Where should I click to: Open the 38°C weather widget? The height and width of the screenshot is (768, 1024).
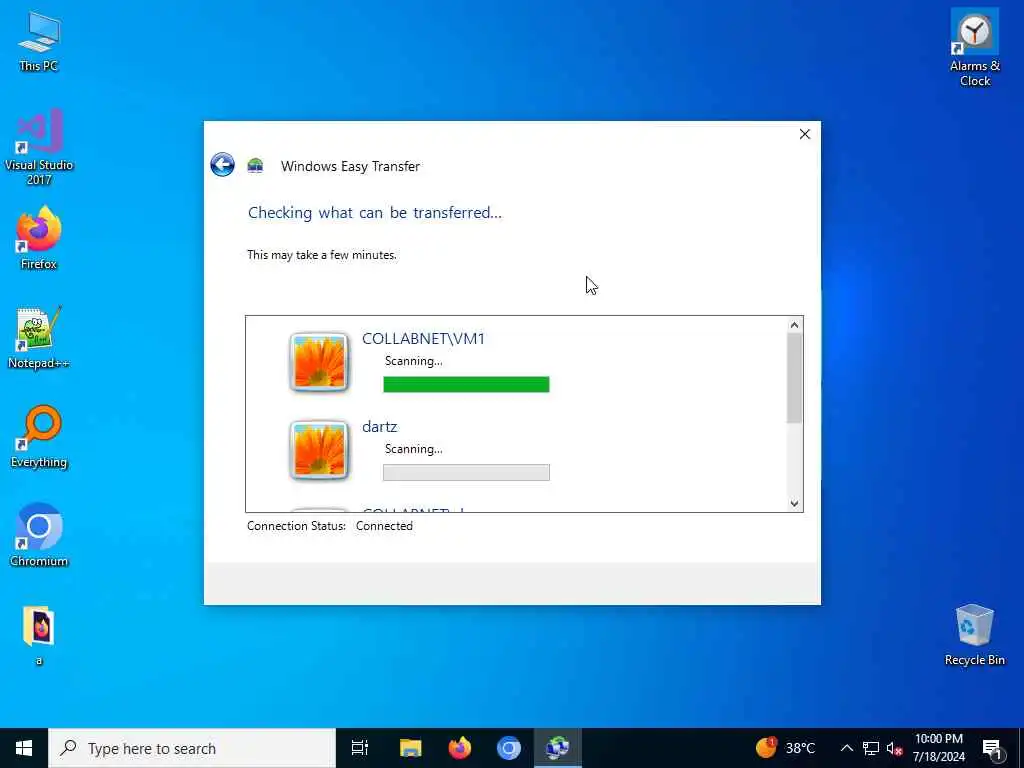click(786, 748)
